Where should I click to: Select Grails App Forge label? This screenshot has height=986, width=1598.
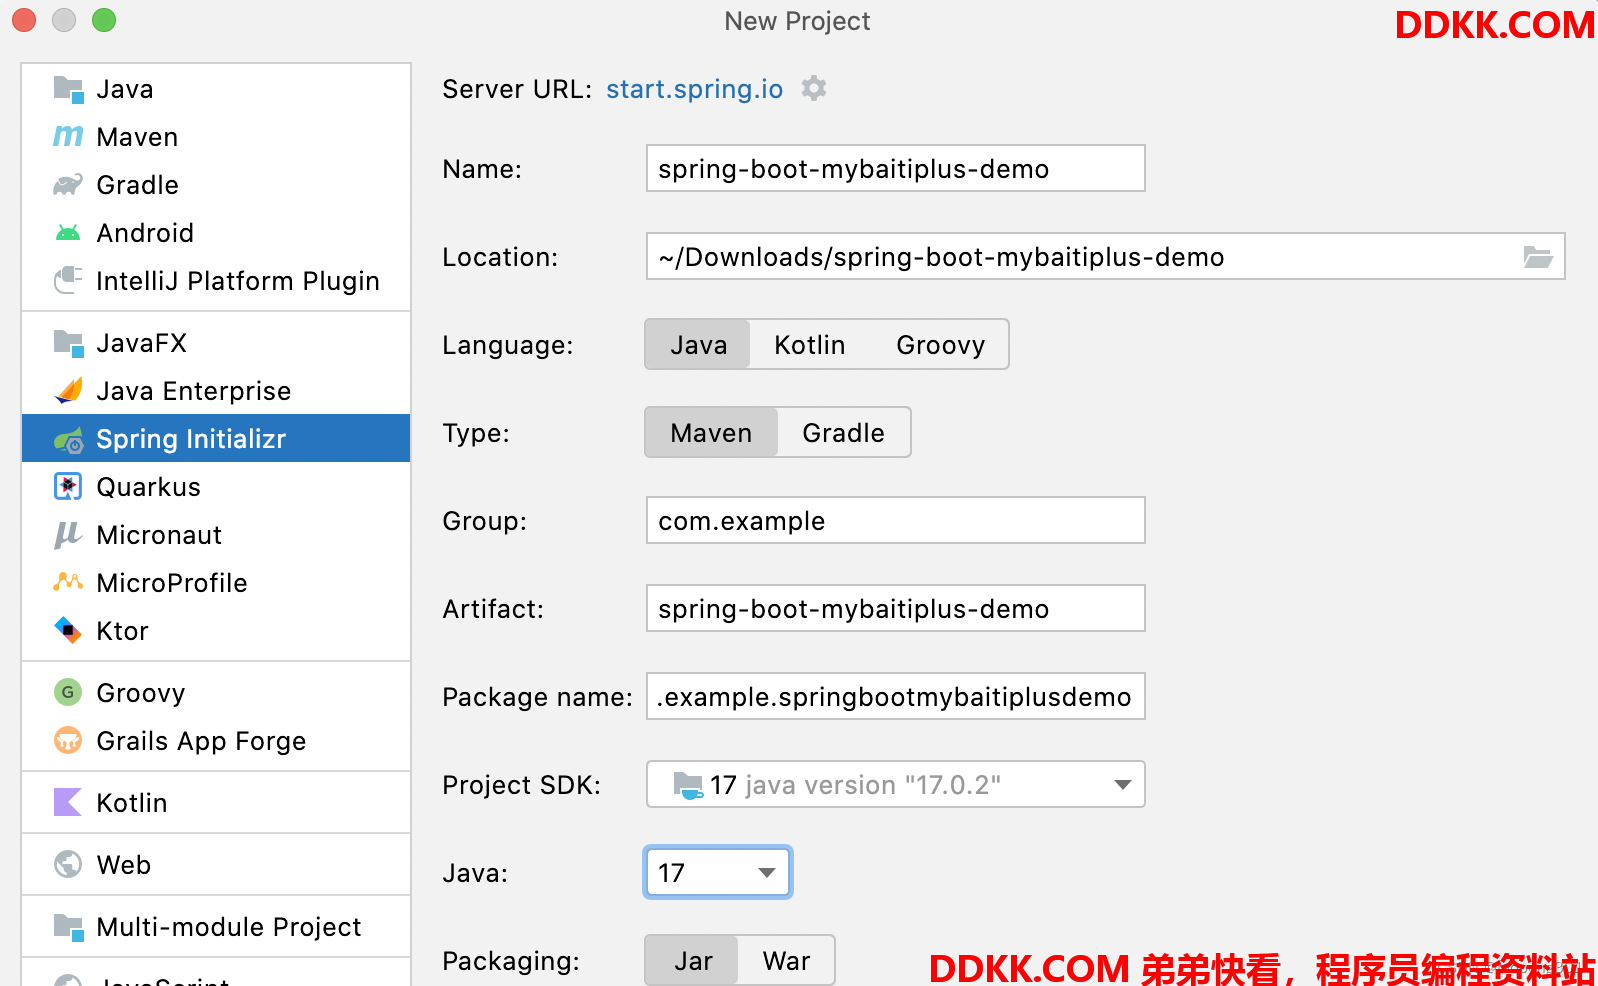point(201,741)
